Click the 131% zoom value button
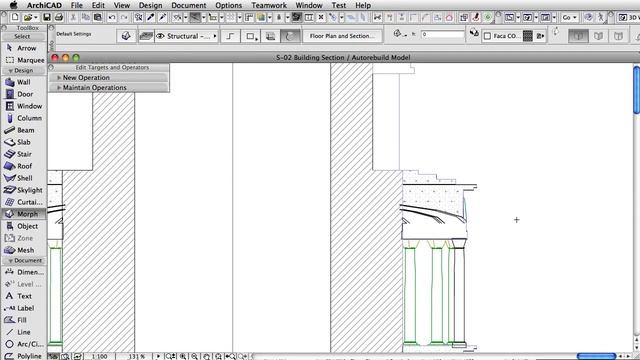The height and width of the screenshot is (360, 640). click(136, 356)
